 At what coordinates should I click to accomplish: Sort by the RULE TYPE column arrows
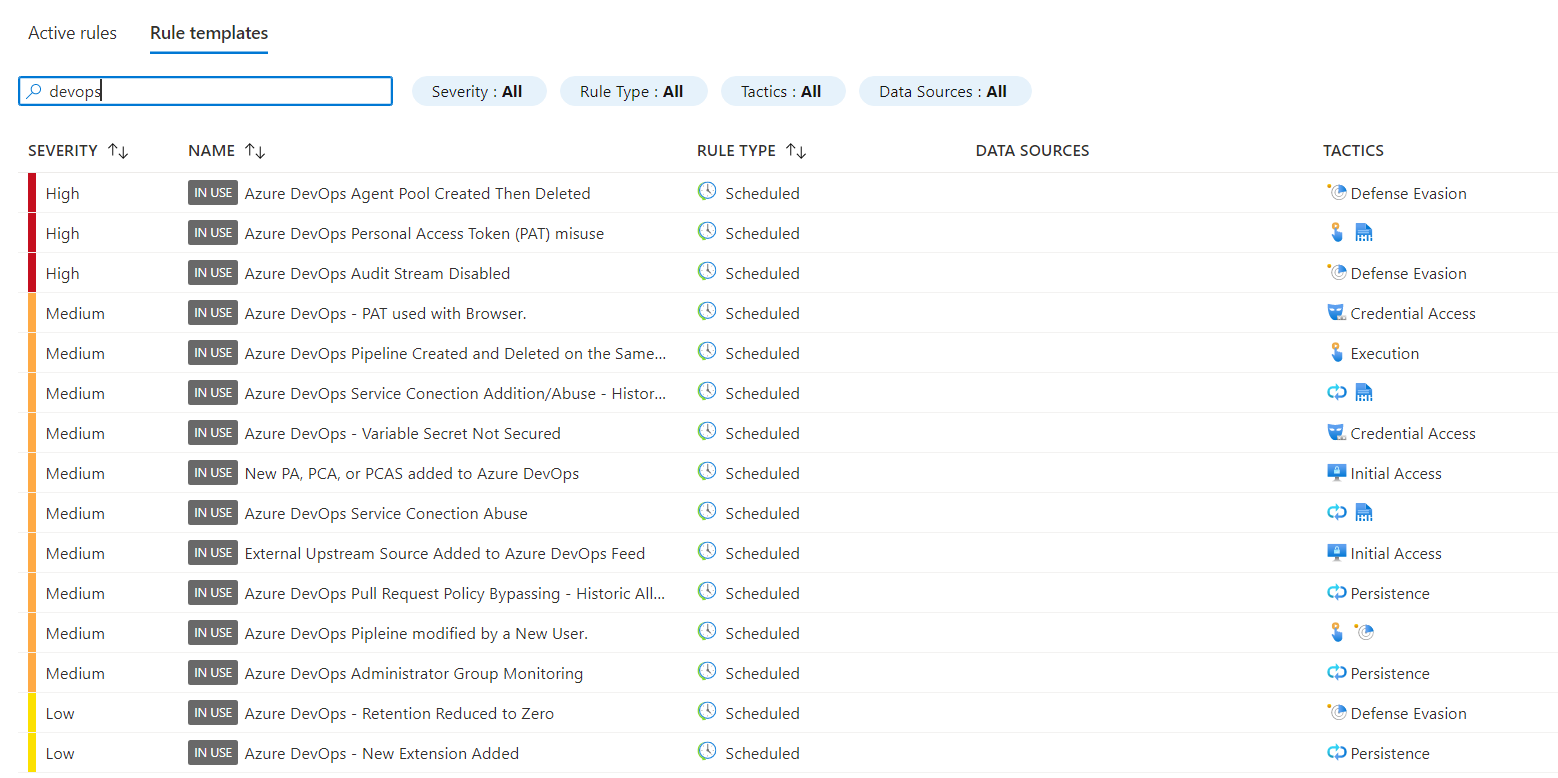796,151
